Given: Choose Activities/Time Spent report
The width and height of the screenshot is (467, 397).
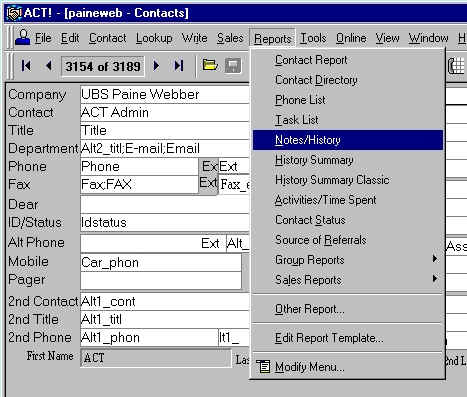Looking at the screenshot, I should click(348, 200).
